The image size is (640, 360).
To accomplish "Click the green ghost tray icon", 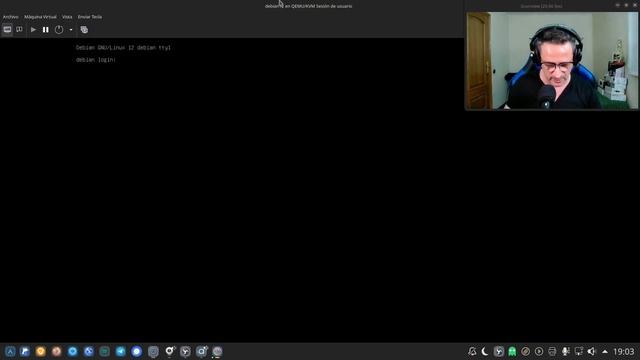I will (512, 351).
